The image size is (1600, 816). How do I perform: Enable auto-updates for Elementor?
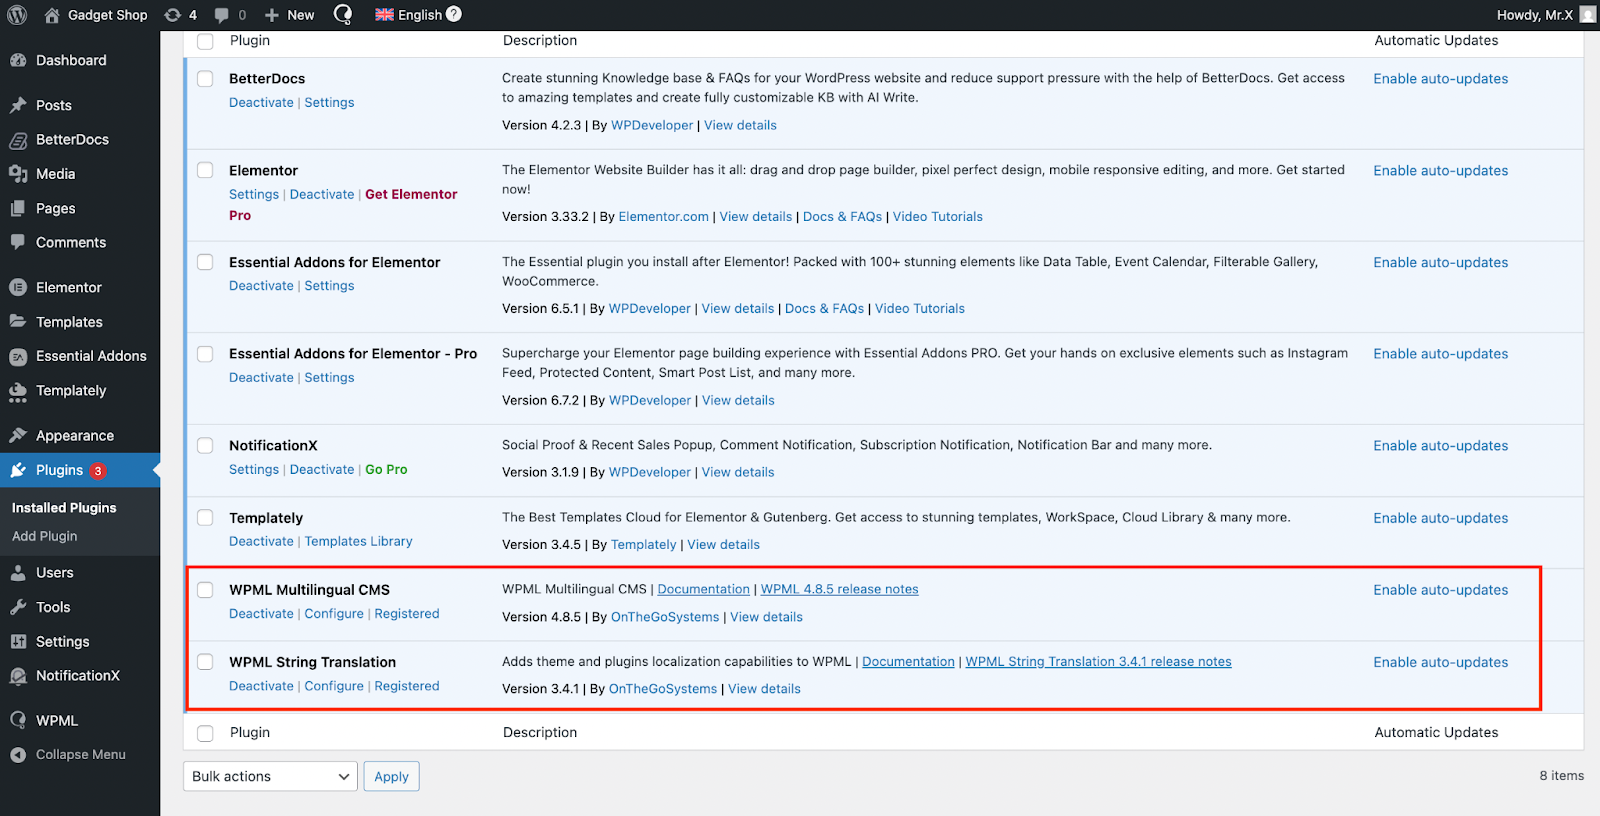click(1440, 171)
